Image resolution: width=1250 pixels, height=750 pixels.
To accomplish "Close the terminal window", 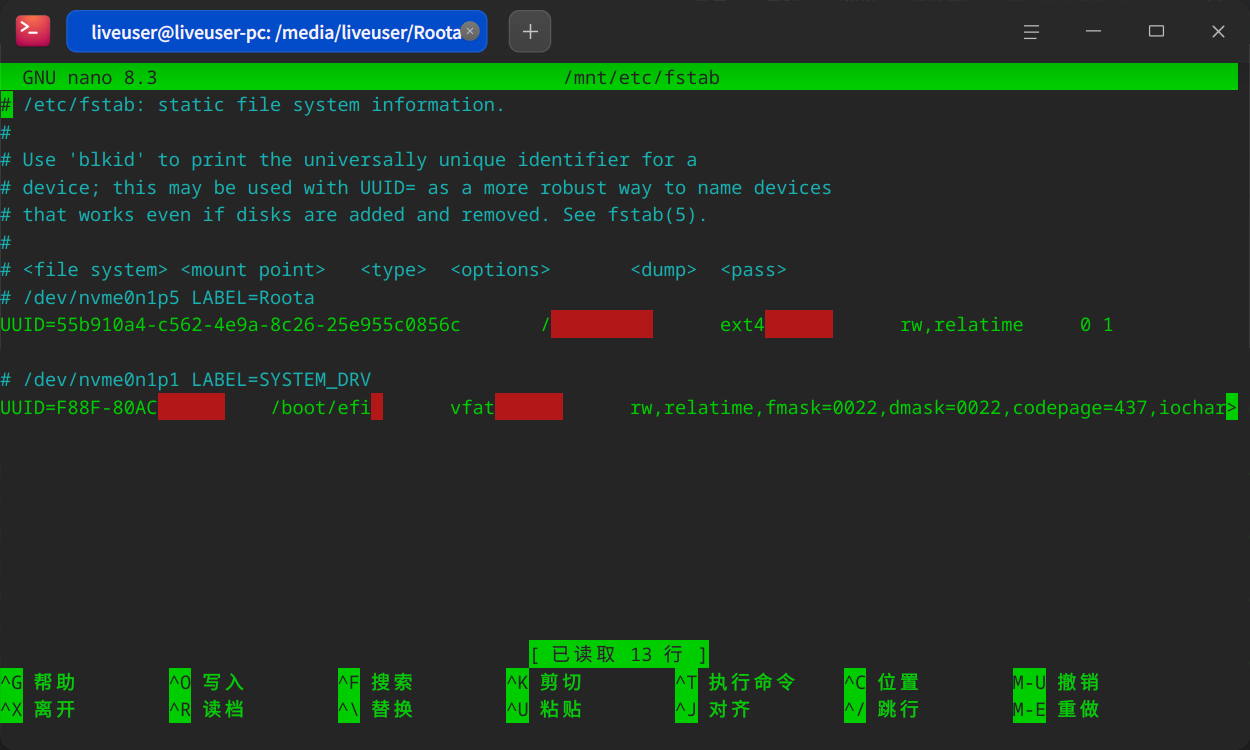I will click(1218, 32).
